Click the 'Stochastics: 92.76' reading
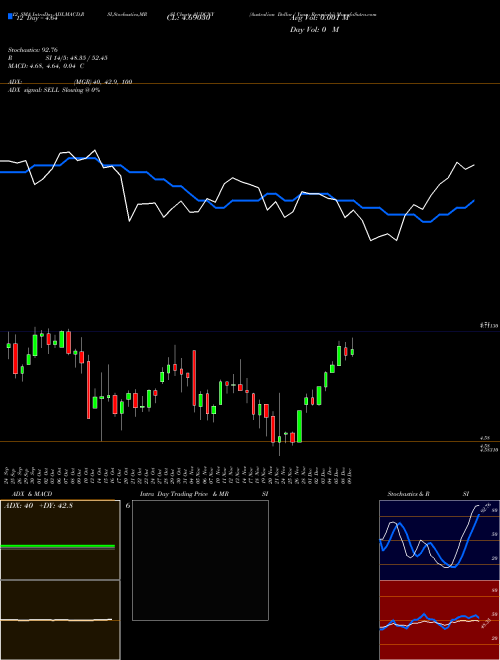The width and height of the screenshot is (500, 660). click(32, 50)
